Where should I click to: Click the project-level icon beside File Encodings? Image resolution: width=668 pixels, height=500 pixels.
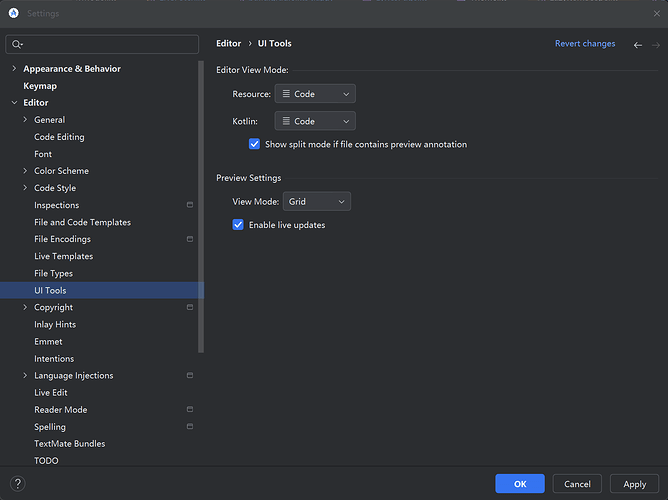(190, 239)
